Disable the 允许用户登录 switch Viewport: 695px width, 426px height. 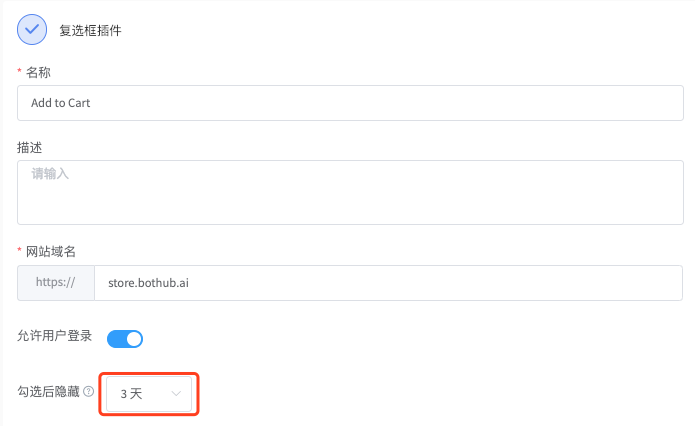click(125, 339)
